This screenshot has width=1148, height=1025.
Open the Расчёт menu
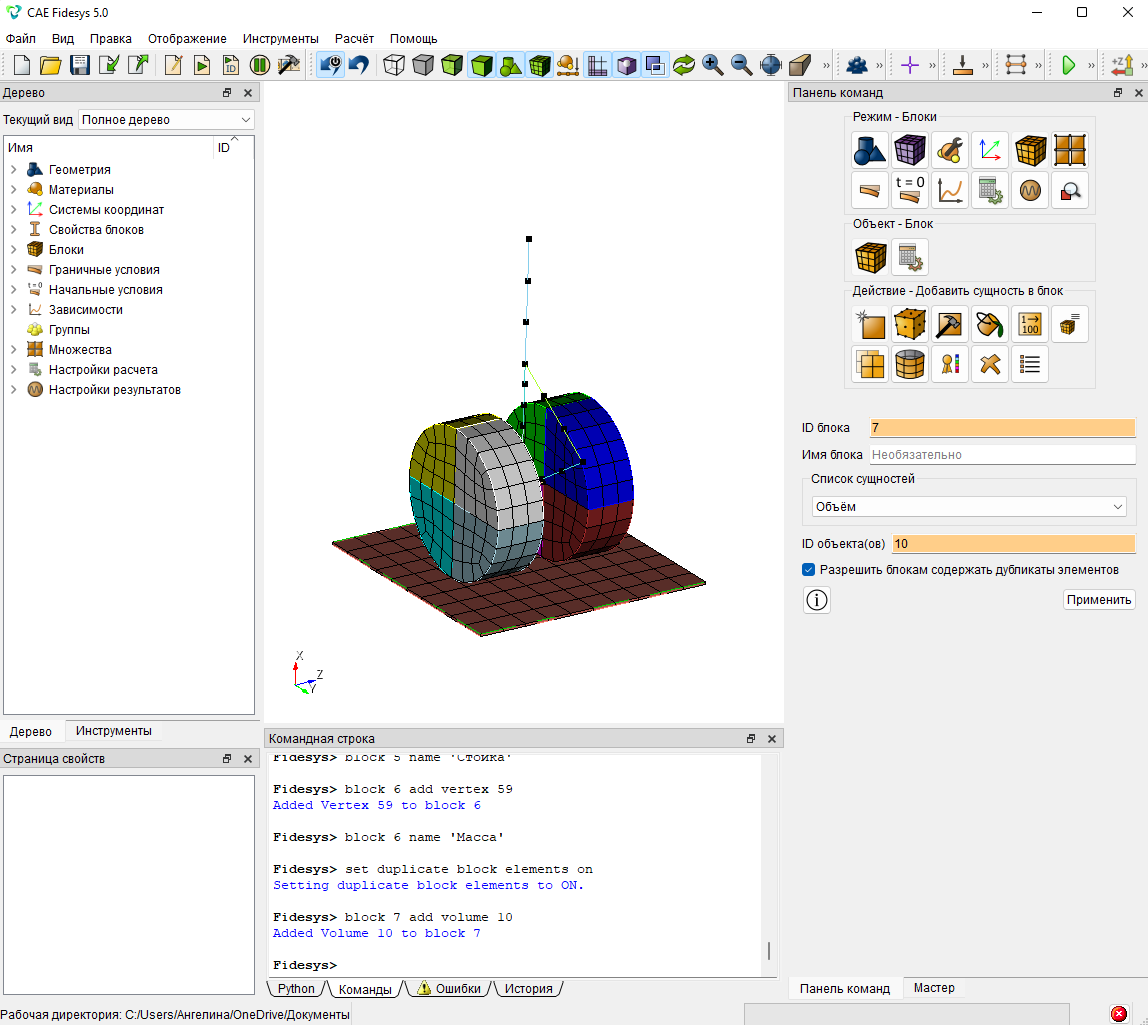354,39
